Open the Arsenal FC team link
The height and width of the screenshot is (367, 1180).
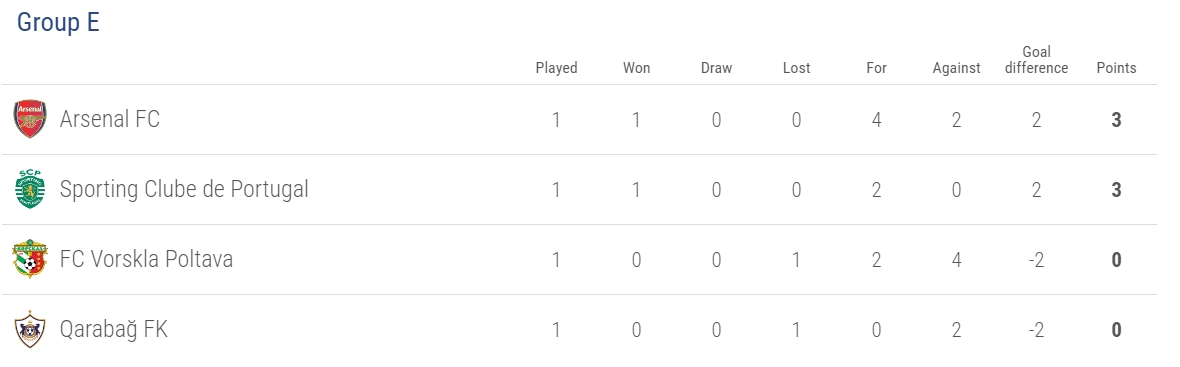click(110, 120)
